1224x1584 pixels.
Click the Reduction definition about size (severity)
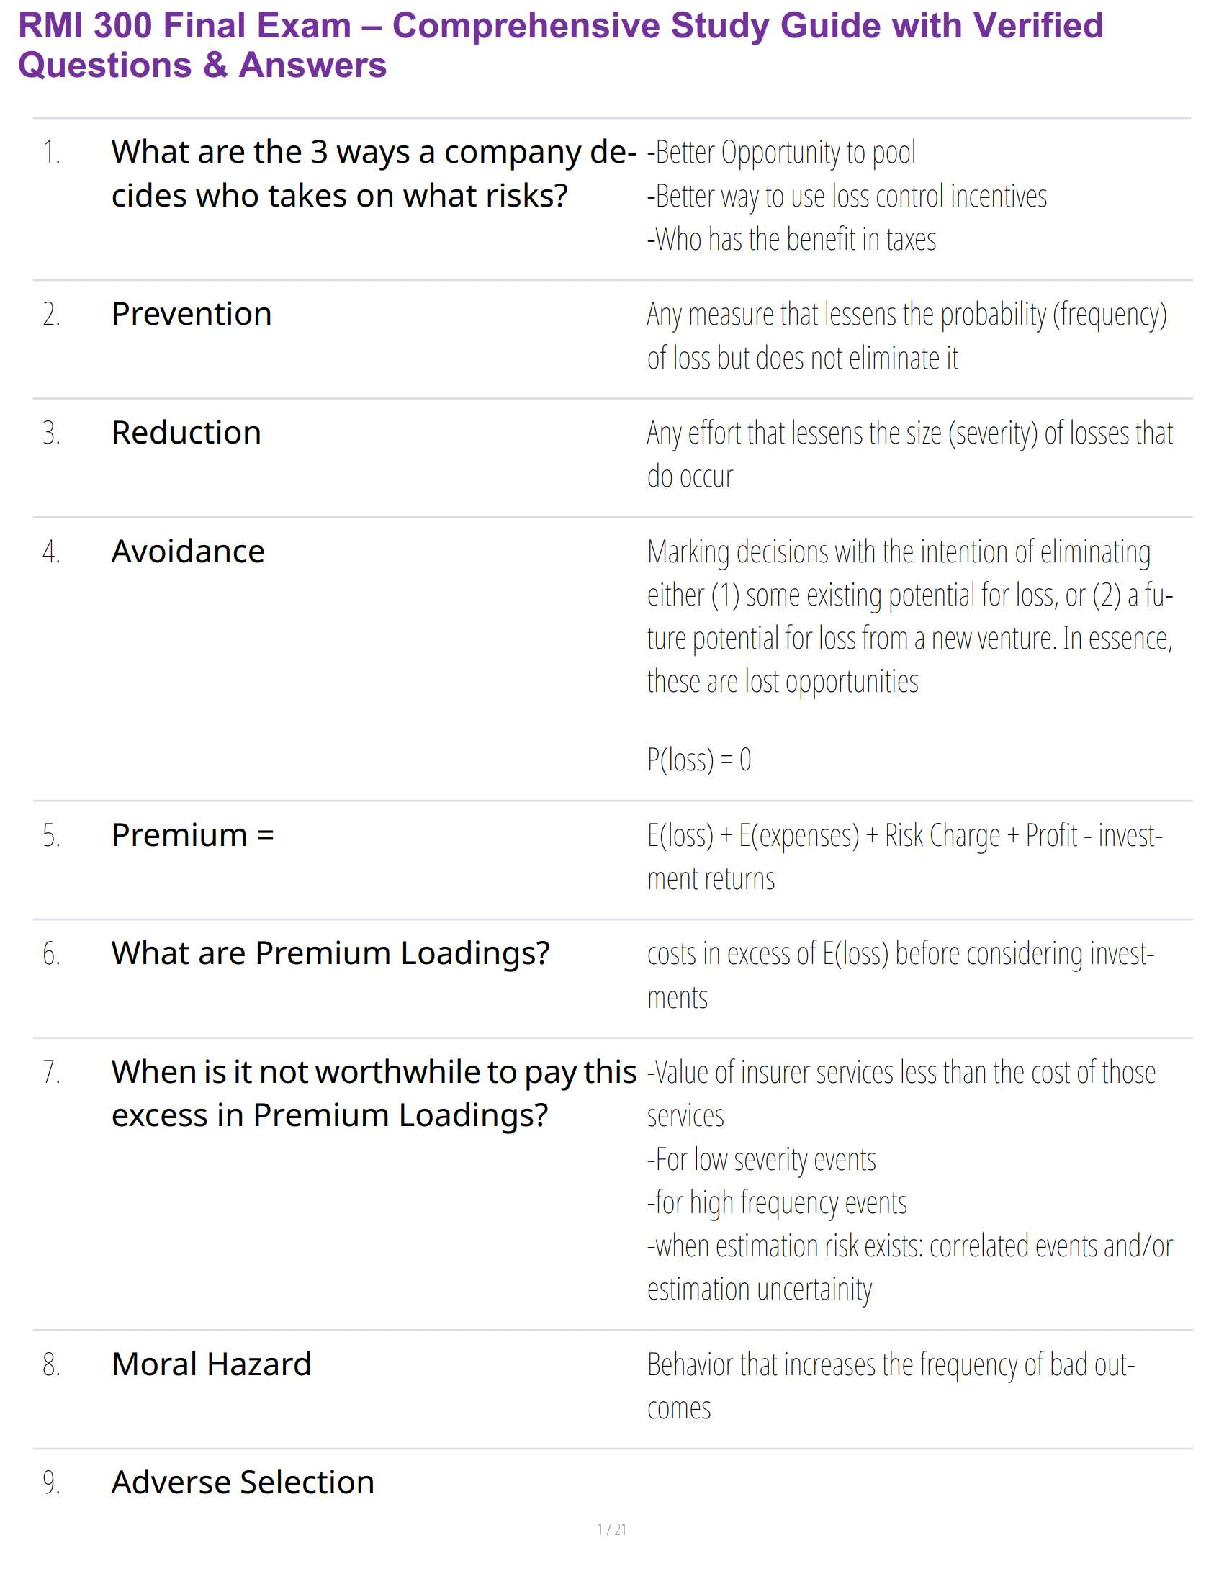coord(909,455)
